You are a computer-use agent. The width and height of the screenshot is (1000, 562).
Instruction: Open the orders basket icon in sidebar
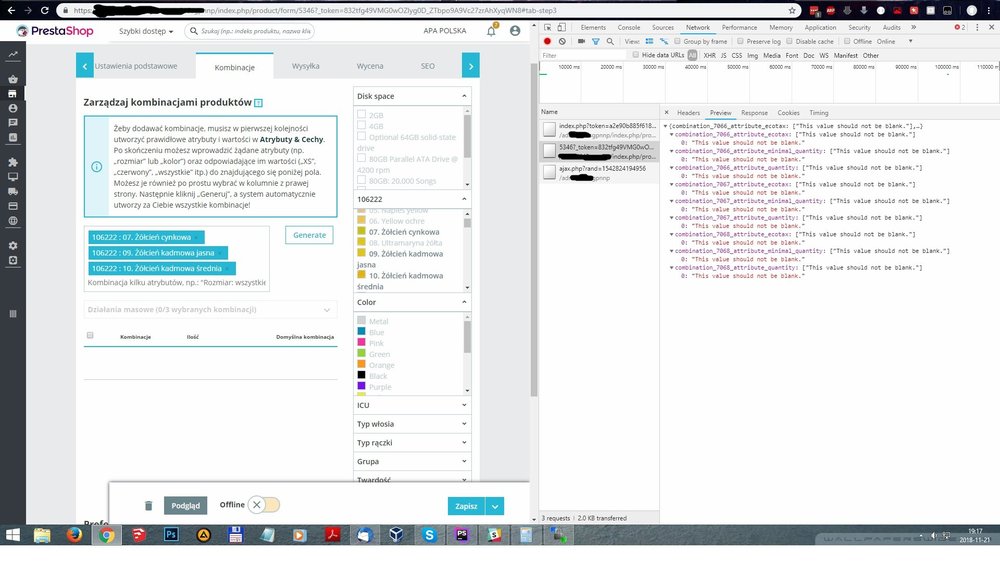(13, 79)
